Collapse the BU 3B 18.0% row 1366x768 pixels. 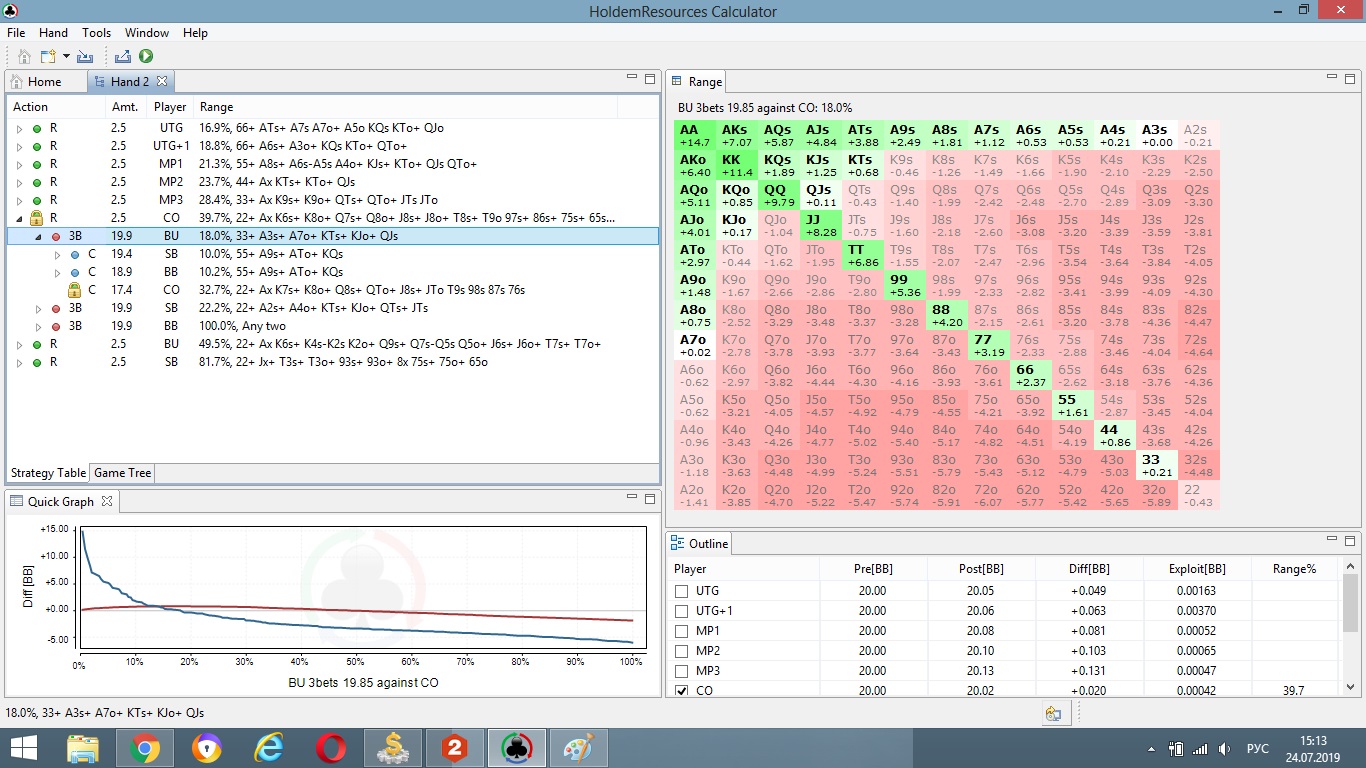(39, 236)
